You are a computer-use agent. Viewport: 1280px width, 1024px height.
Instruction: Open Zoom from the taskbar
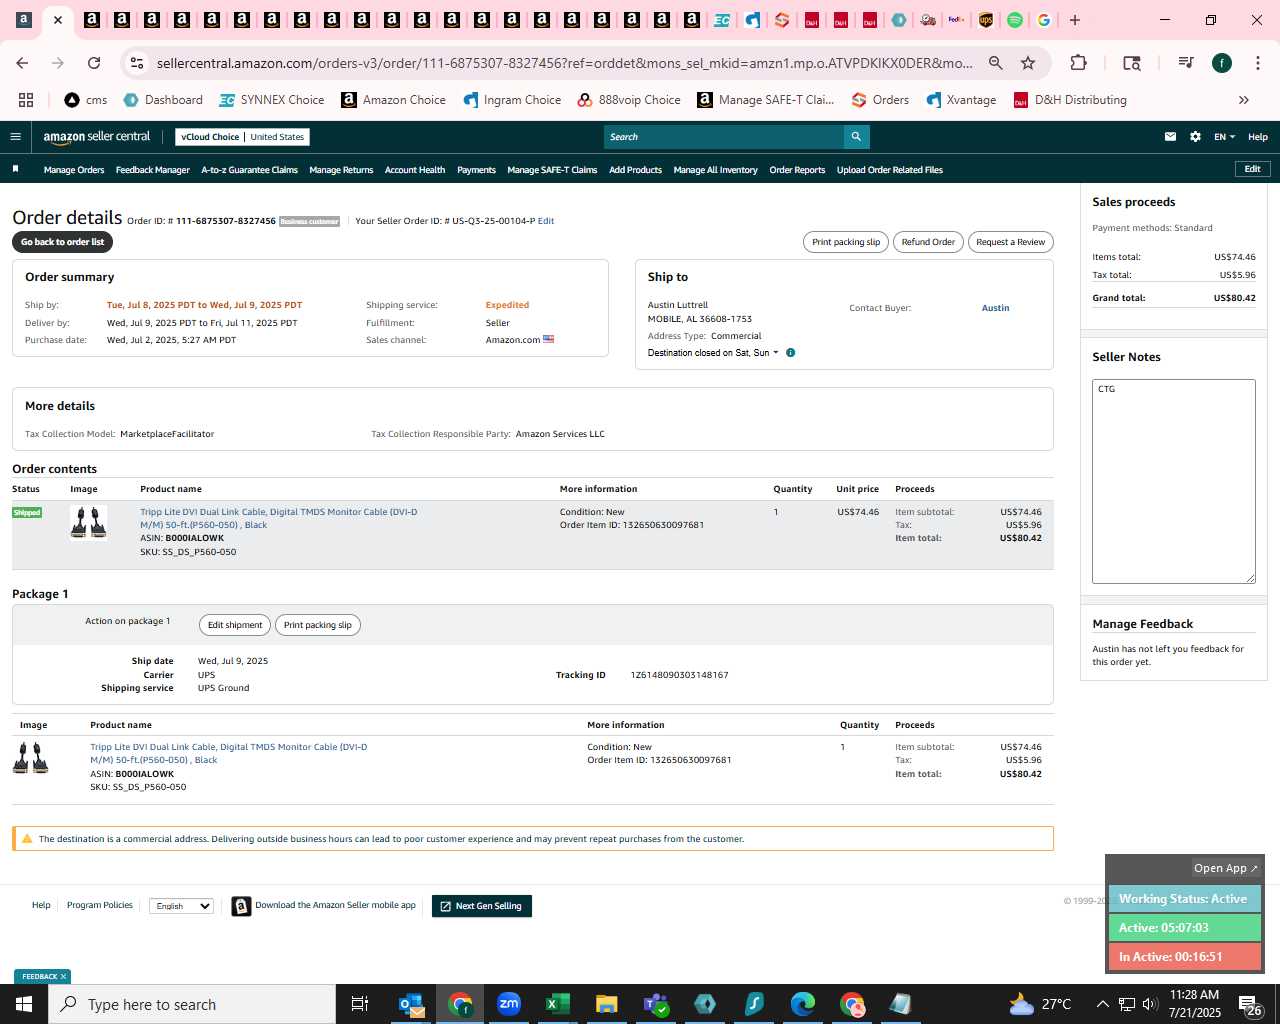point(509,1004)
